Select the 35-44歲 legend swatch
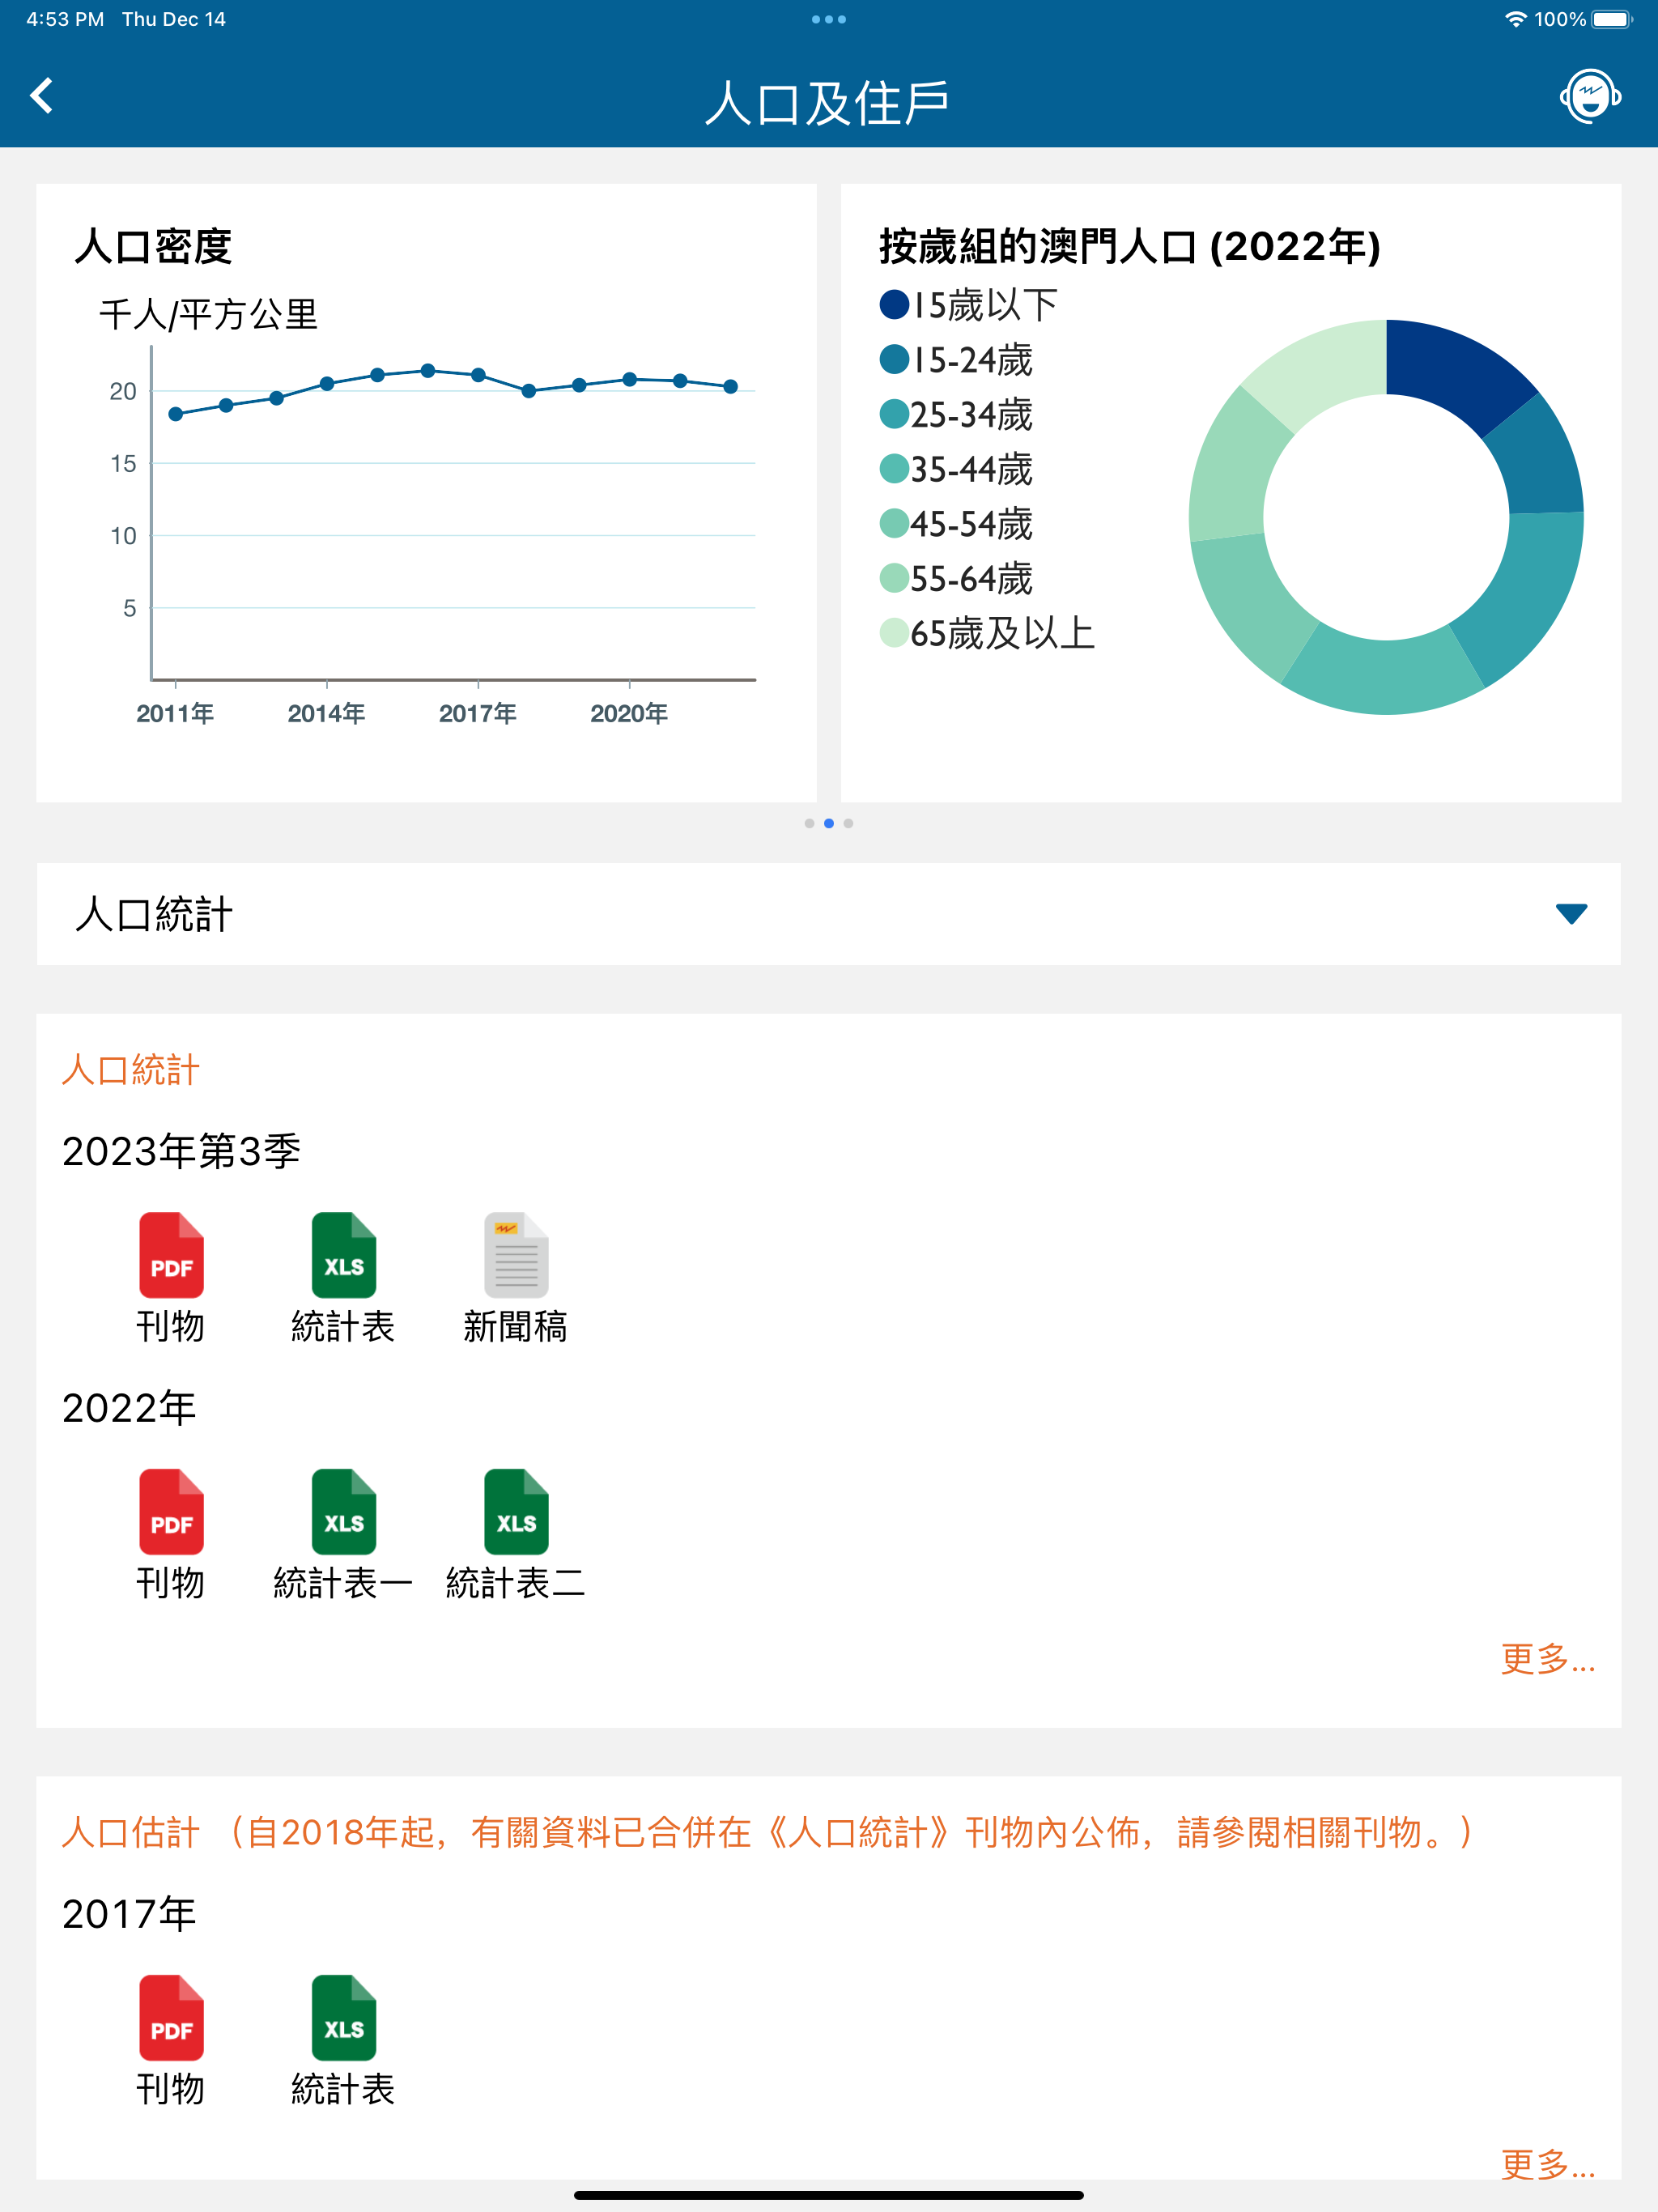Image resolution: width=1658 pixels, height=2212 pixels. (894, 468)
